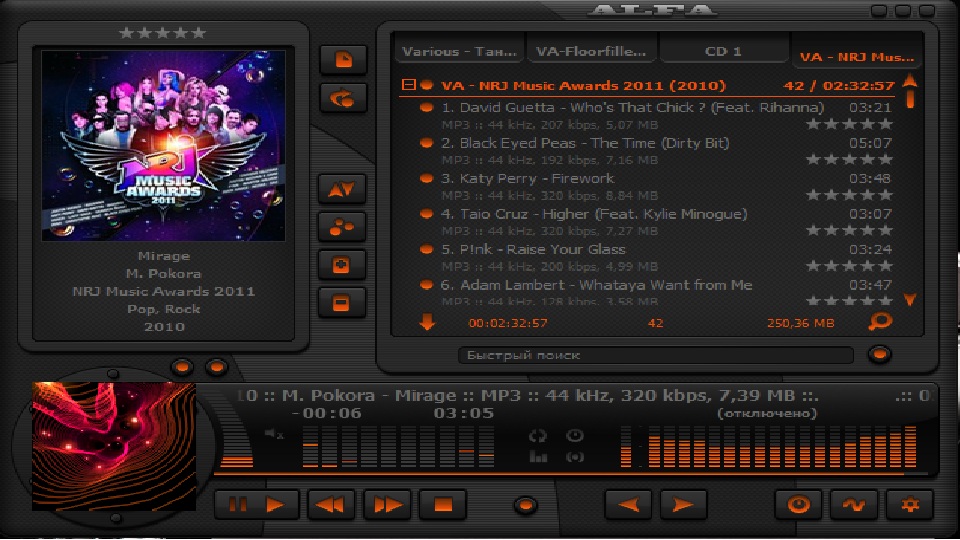Switch to the "CD 1" playlist tab
The height and width of the screenshot is (540, 960).
point(723,51)
